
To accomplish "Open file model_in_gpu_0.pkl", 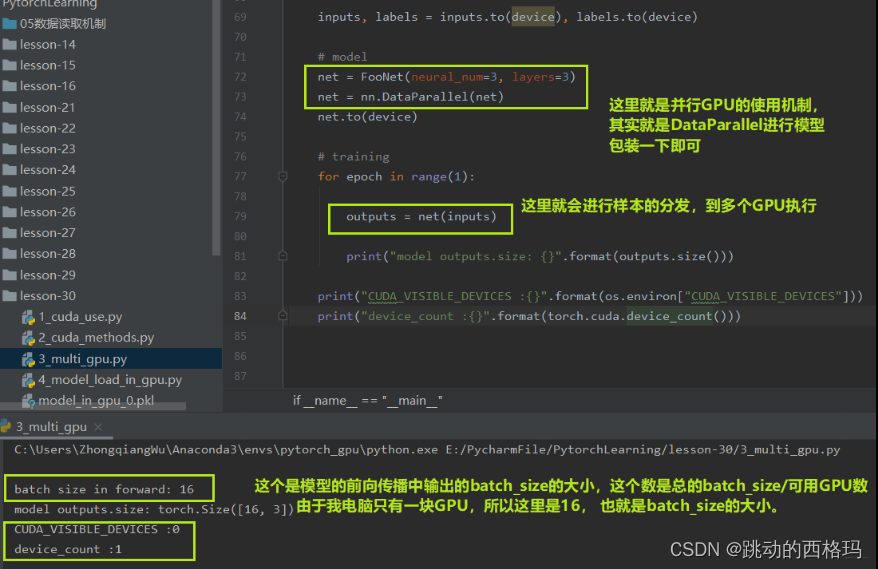I will coord(96,400).
